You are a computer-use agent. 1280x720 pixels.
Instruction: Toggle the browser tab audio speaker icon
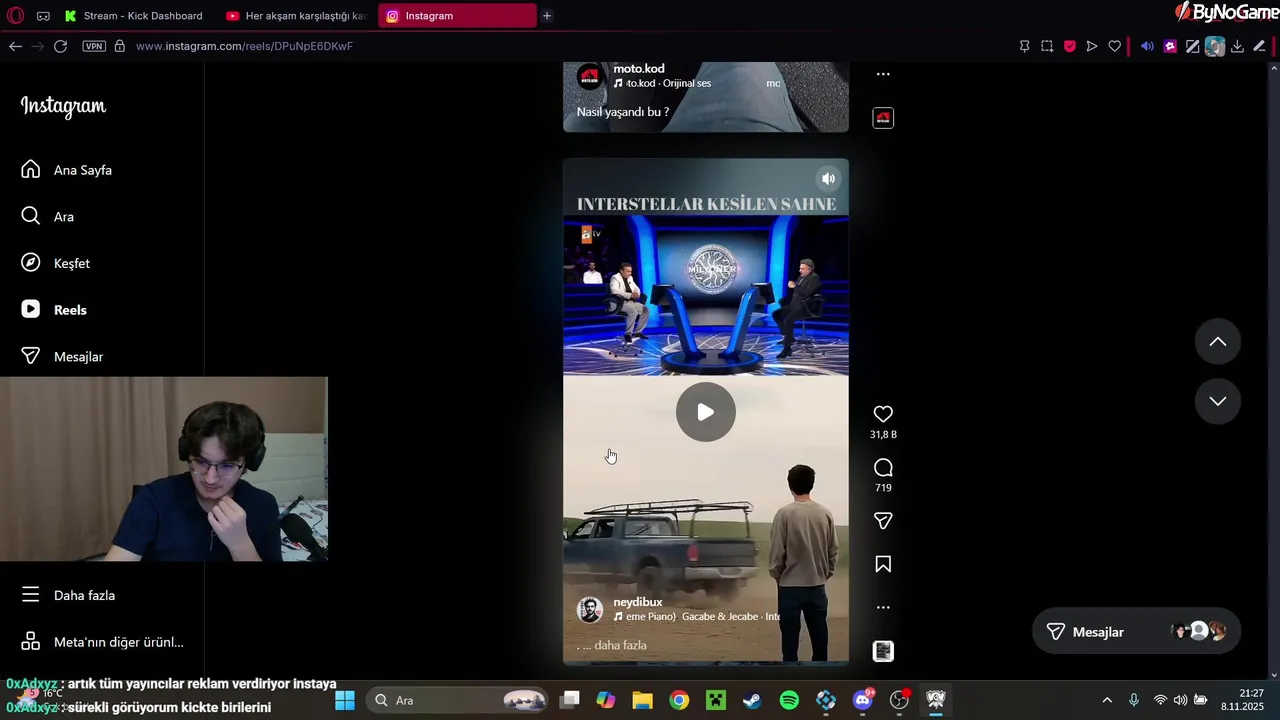pos(1147,46)
